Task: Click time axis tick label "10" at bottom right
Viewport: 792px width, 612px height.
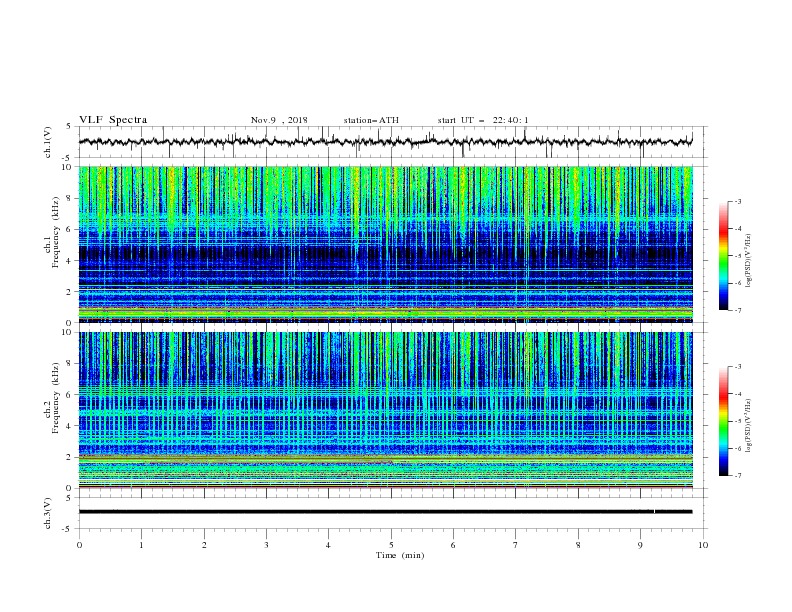Action: click(x=703, y=545)
